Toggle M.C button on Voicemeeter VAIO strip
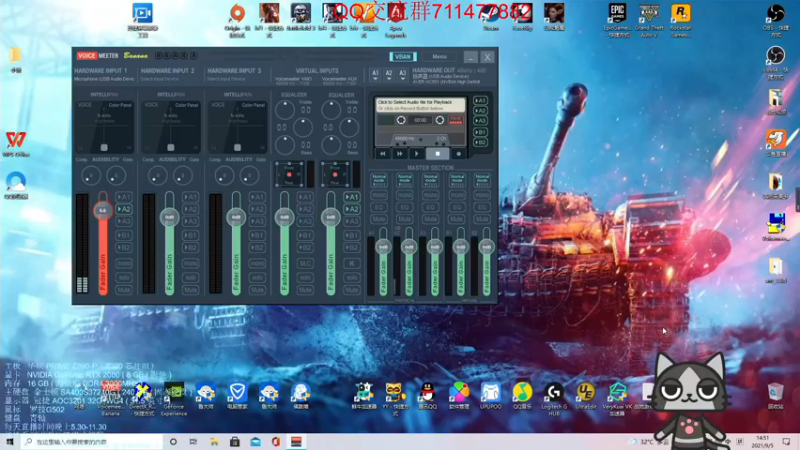 (x=305, y=263)
